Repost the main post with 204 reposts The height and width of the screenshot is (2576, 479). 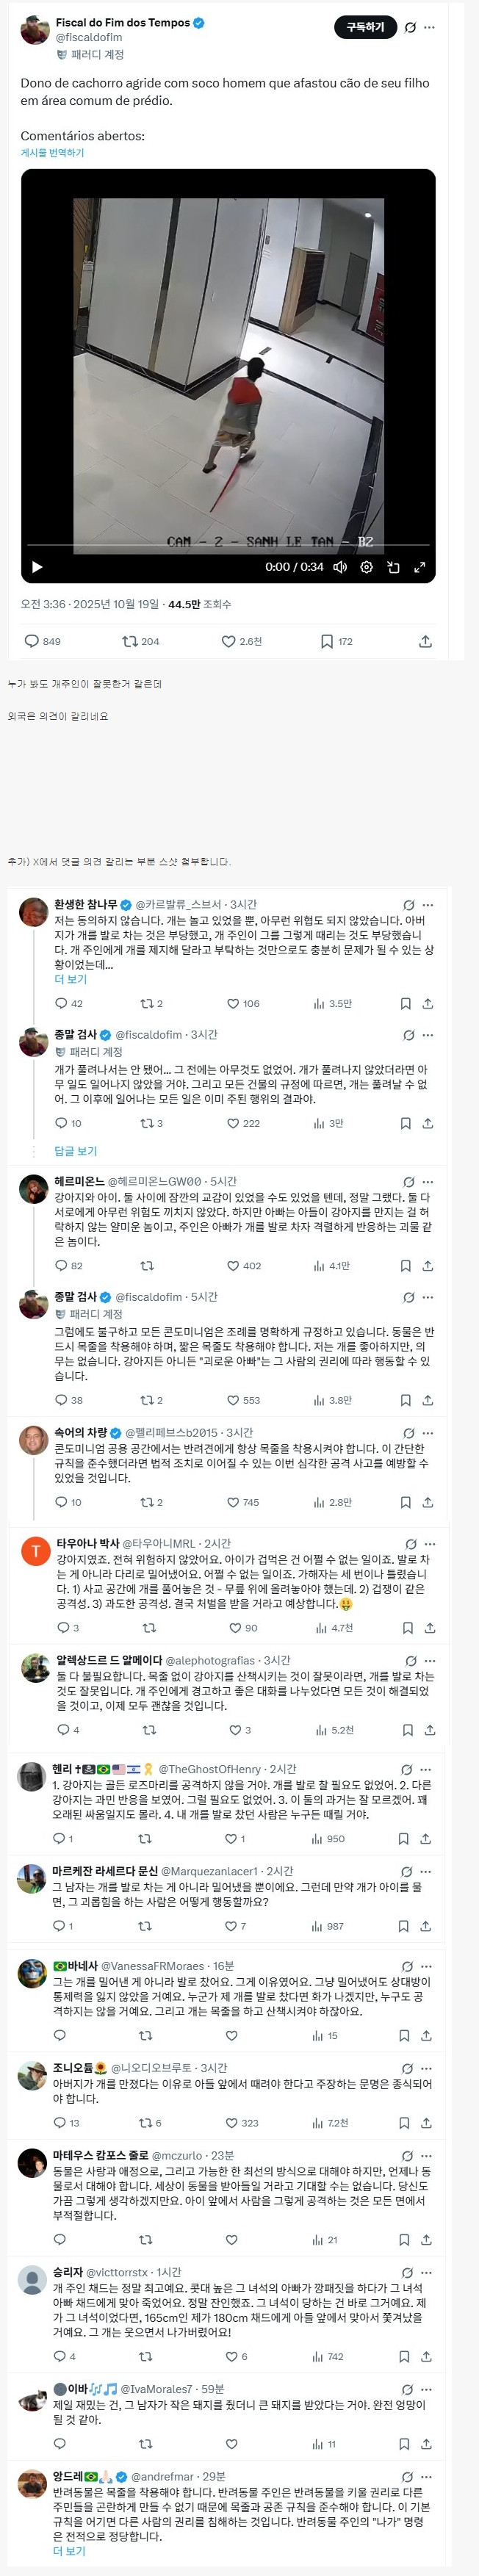coord(130,641)
